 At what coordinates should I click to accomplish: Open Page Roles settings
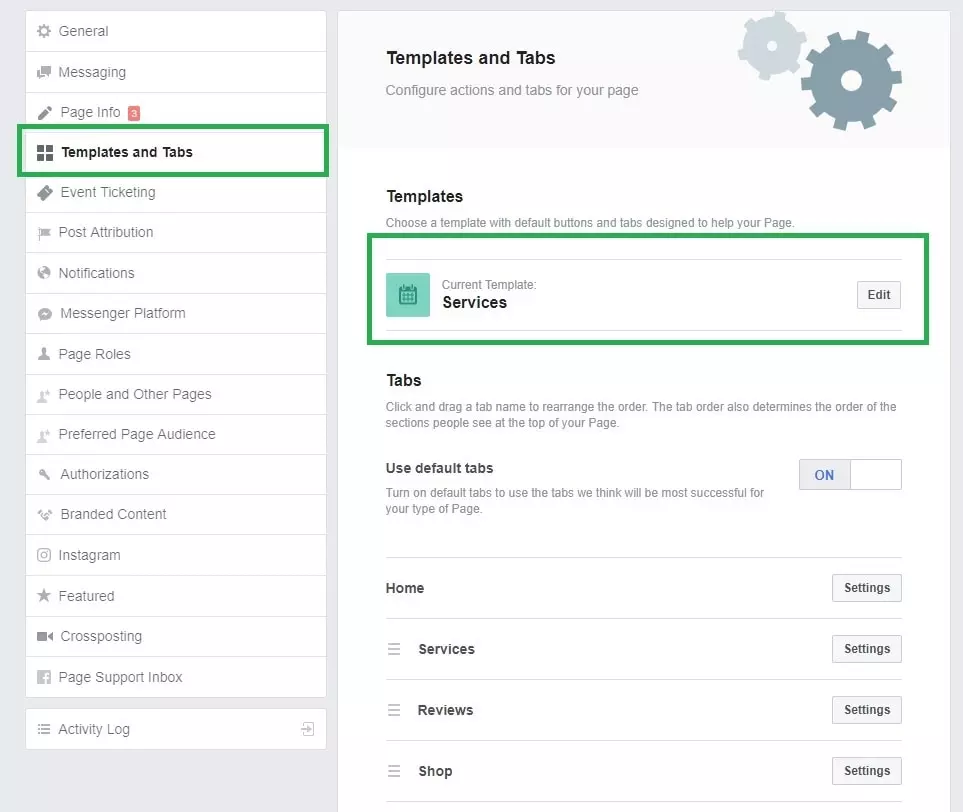click(x=176, y=354)
